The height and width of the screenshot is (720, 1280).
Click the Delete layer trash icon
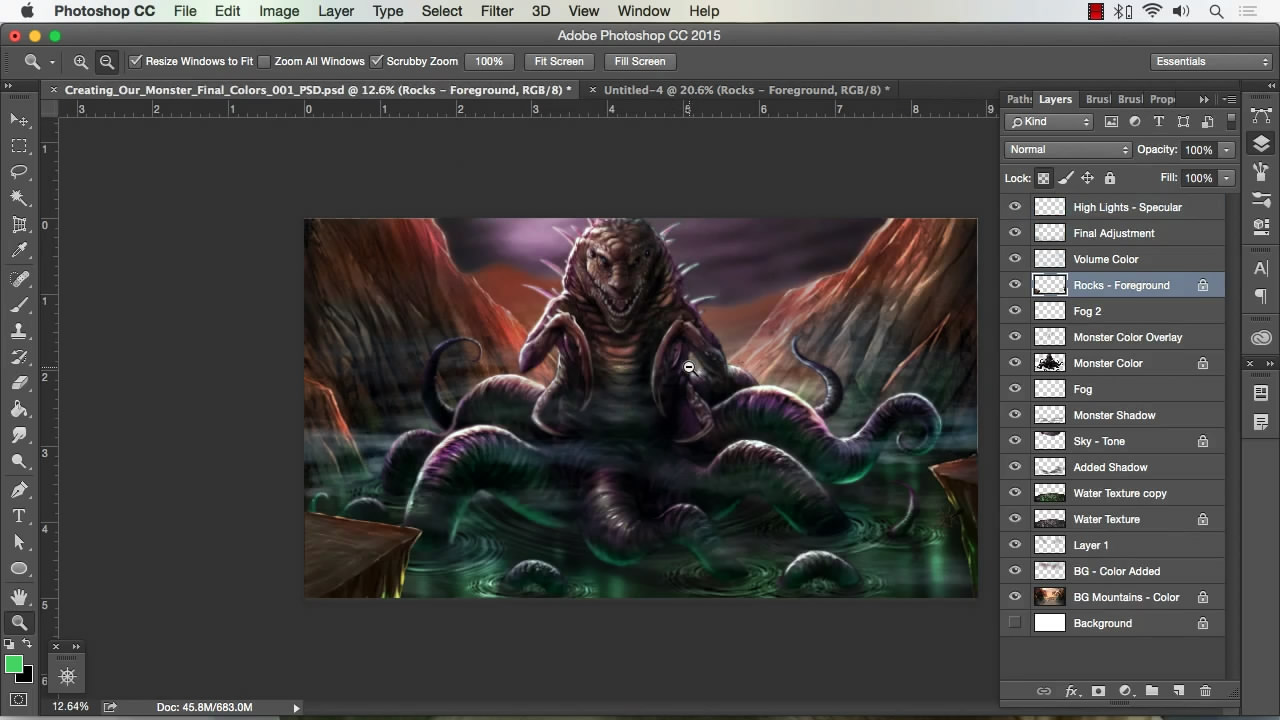1205,691
